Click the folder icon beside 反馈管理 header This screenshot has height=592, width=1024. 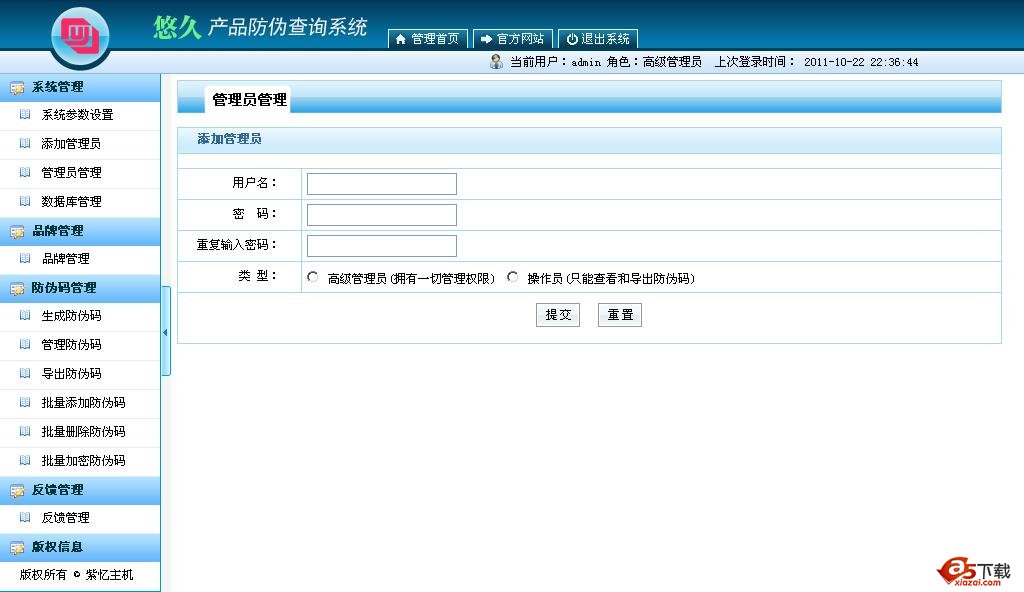[x=17, y=490]
